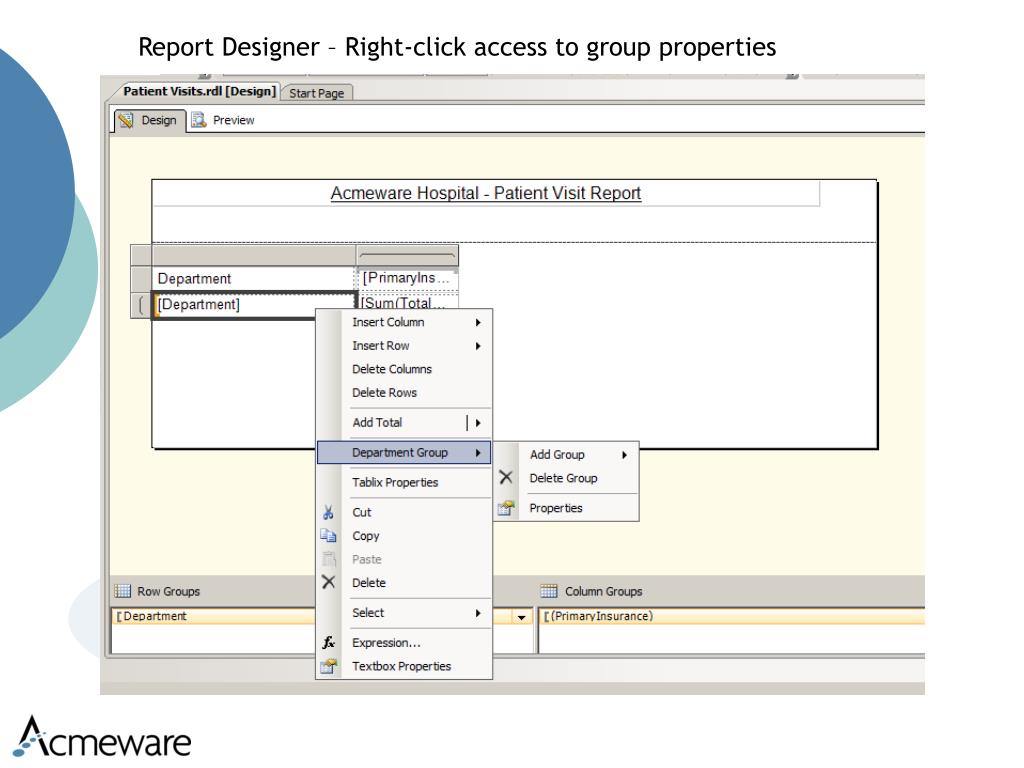Click the report title Acmeware Hospital textbox
The height and width of the screenshot is (768, 1024).
pyautogui.click(x=486, y=193)
